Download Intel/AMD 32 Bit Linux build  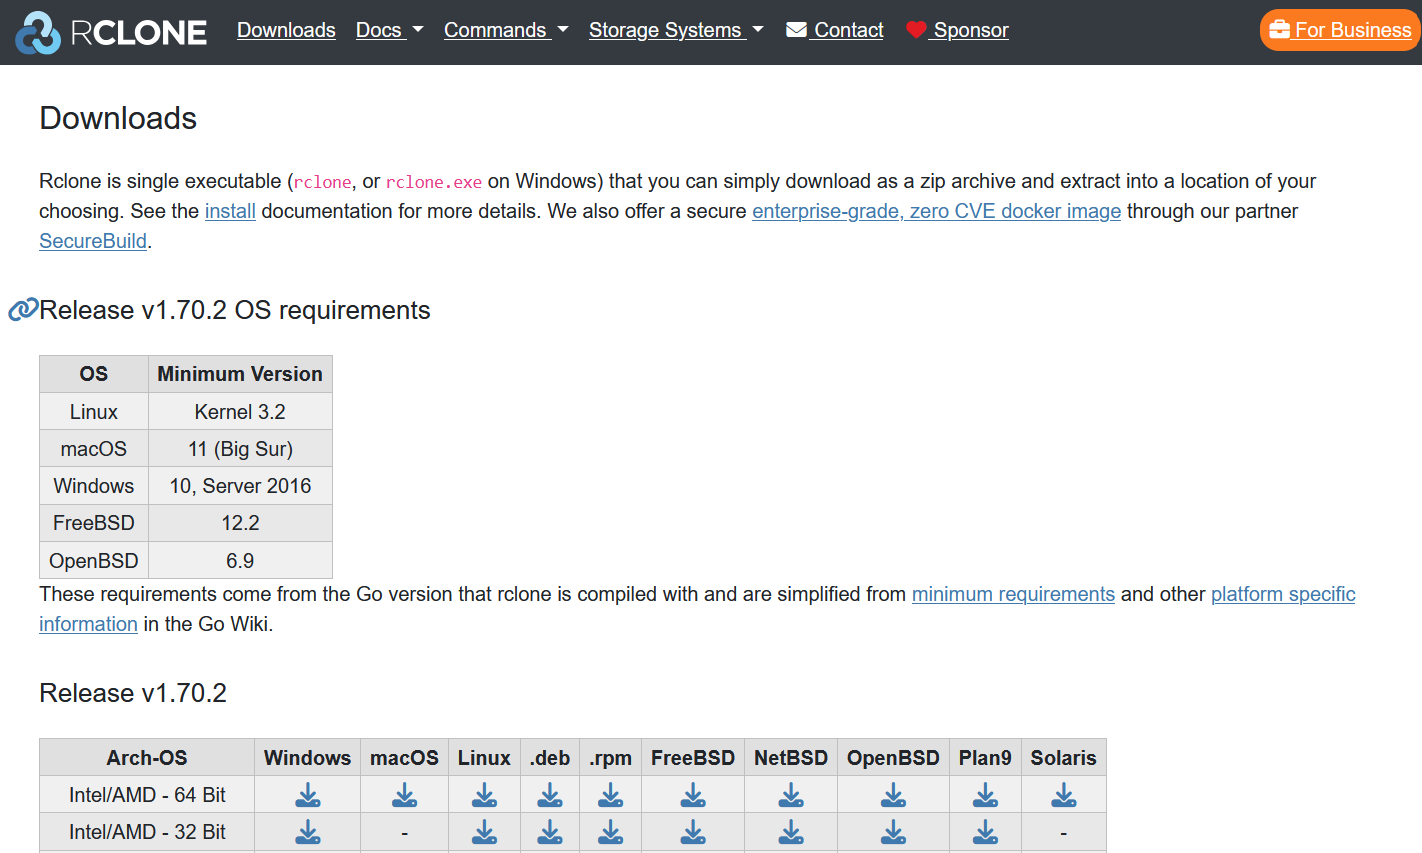click(484, 832)
